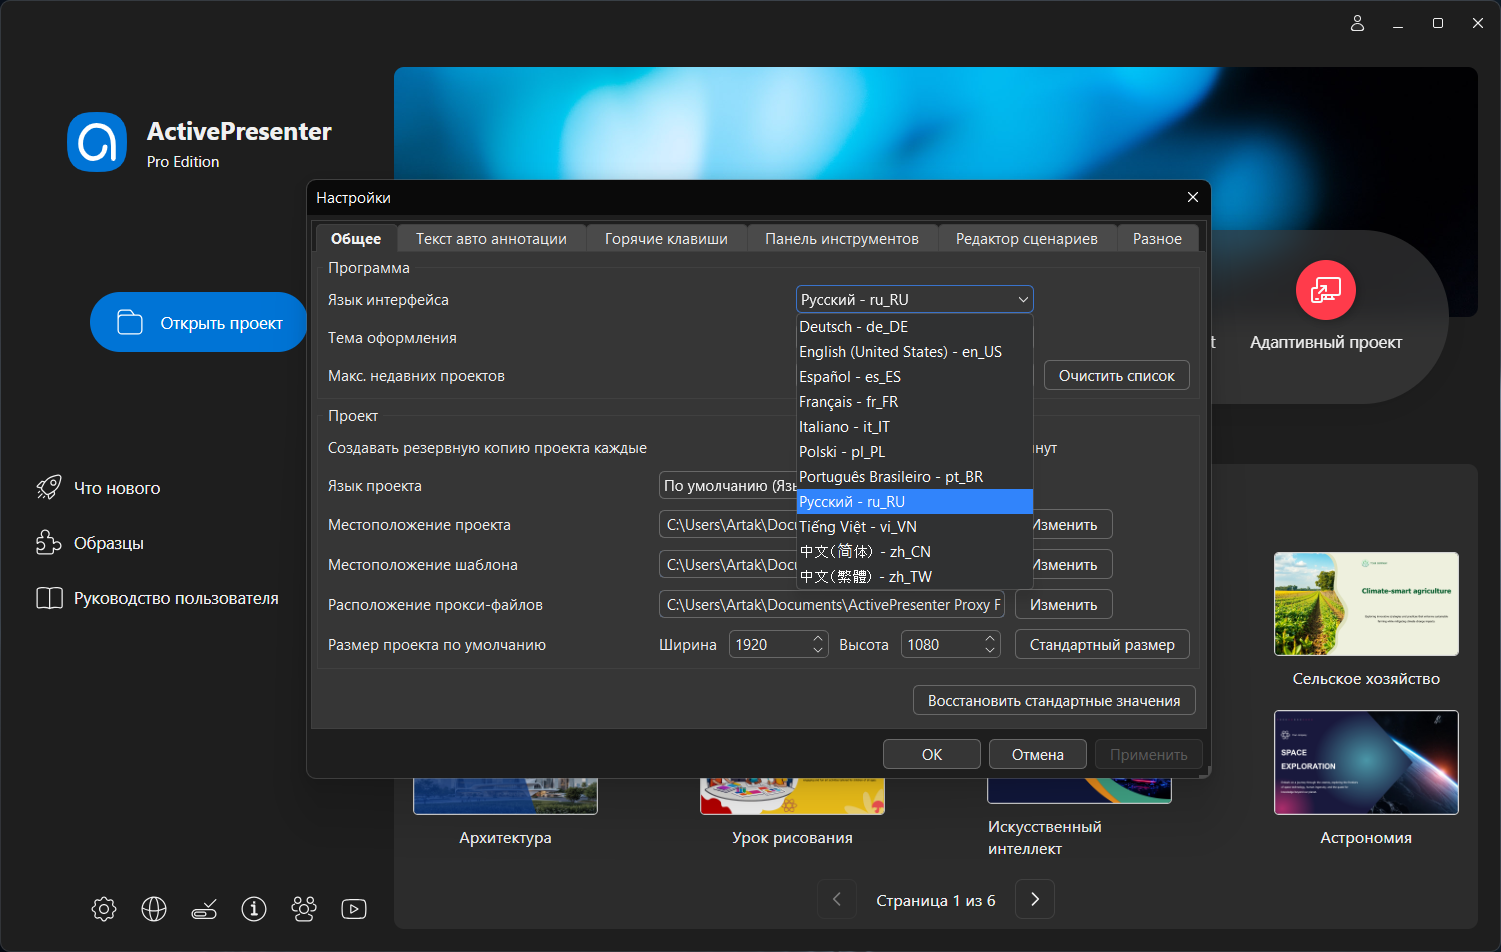Open the Сельское хозяйство sample thumbnail
This screenshot has height=952, width=1501.
tap(1366, 604)
